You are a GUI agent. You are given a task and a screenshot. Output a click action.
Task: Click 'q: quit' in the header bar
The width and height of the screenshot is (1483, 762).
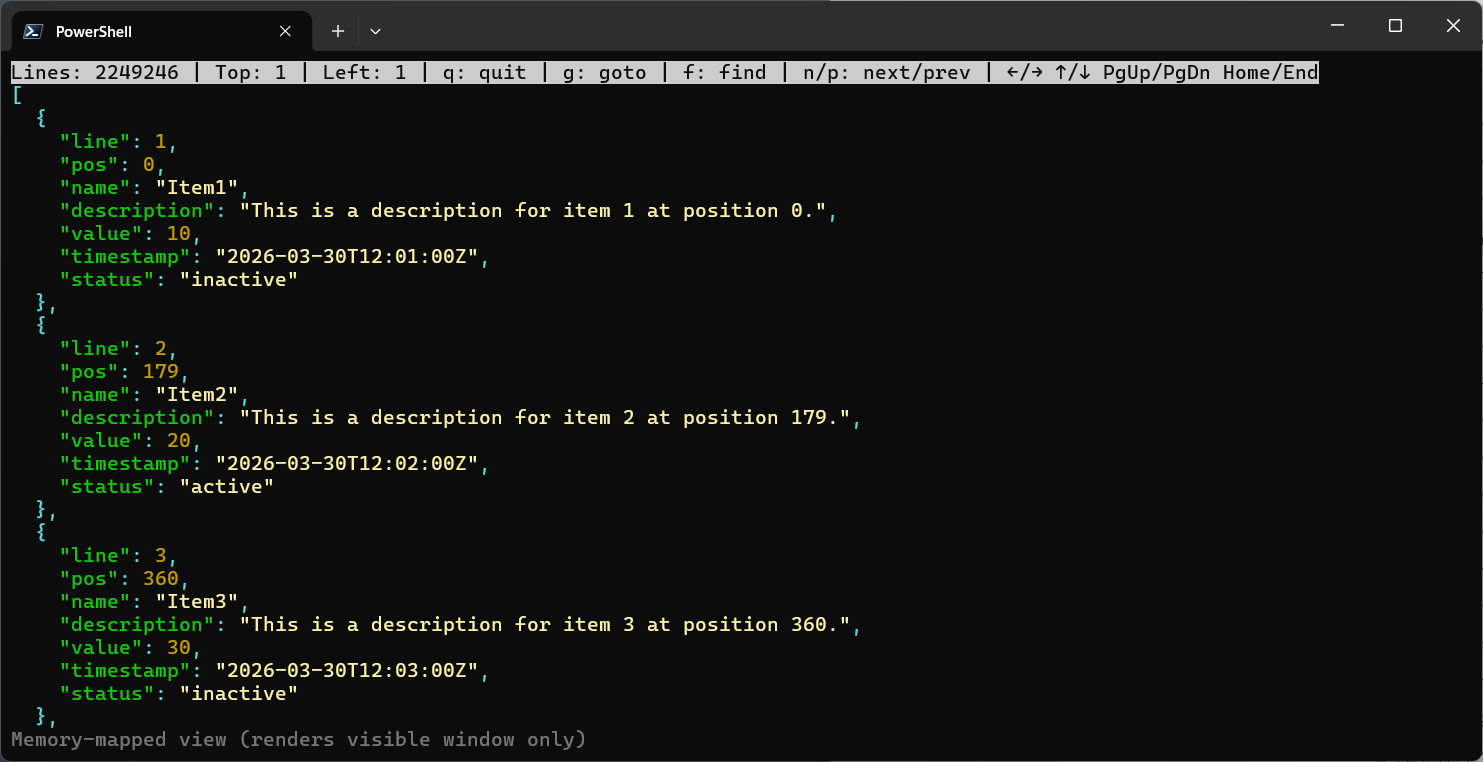(485, 71)
